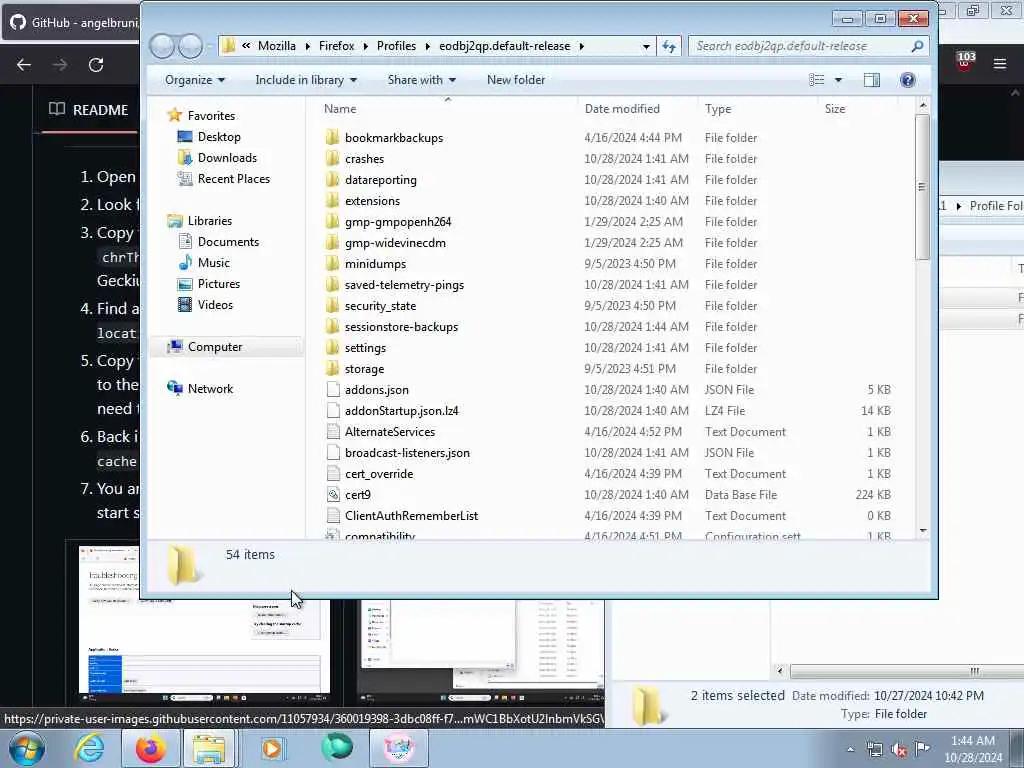Select the storage folder
Viewport: 1024px width, 768px height.
[x=364, y=369]
